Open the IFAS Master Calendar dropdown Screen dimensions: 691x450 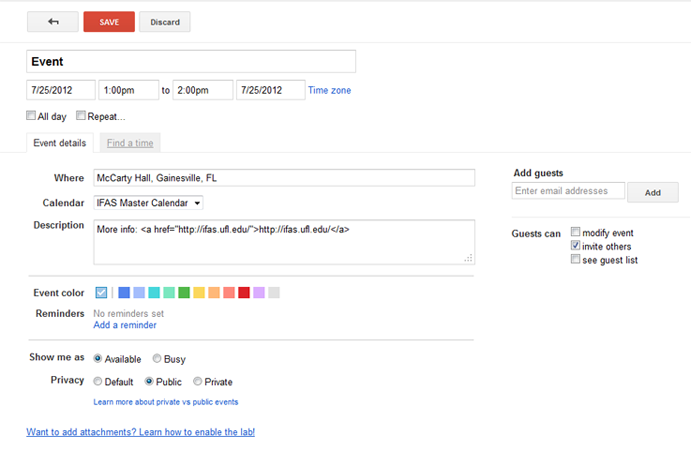[x=148, y=203]
